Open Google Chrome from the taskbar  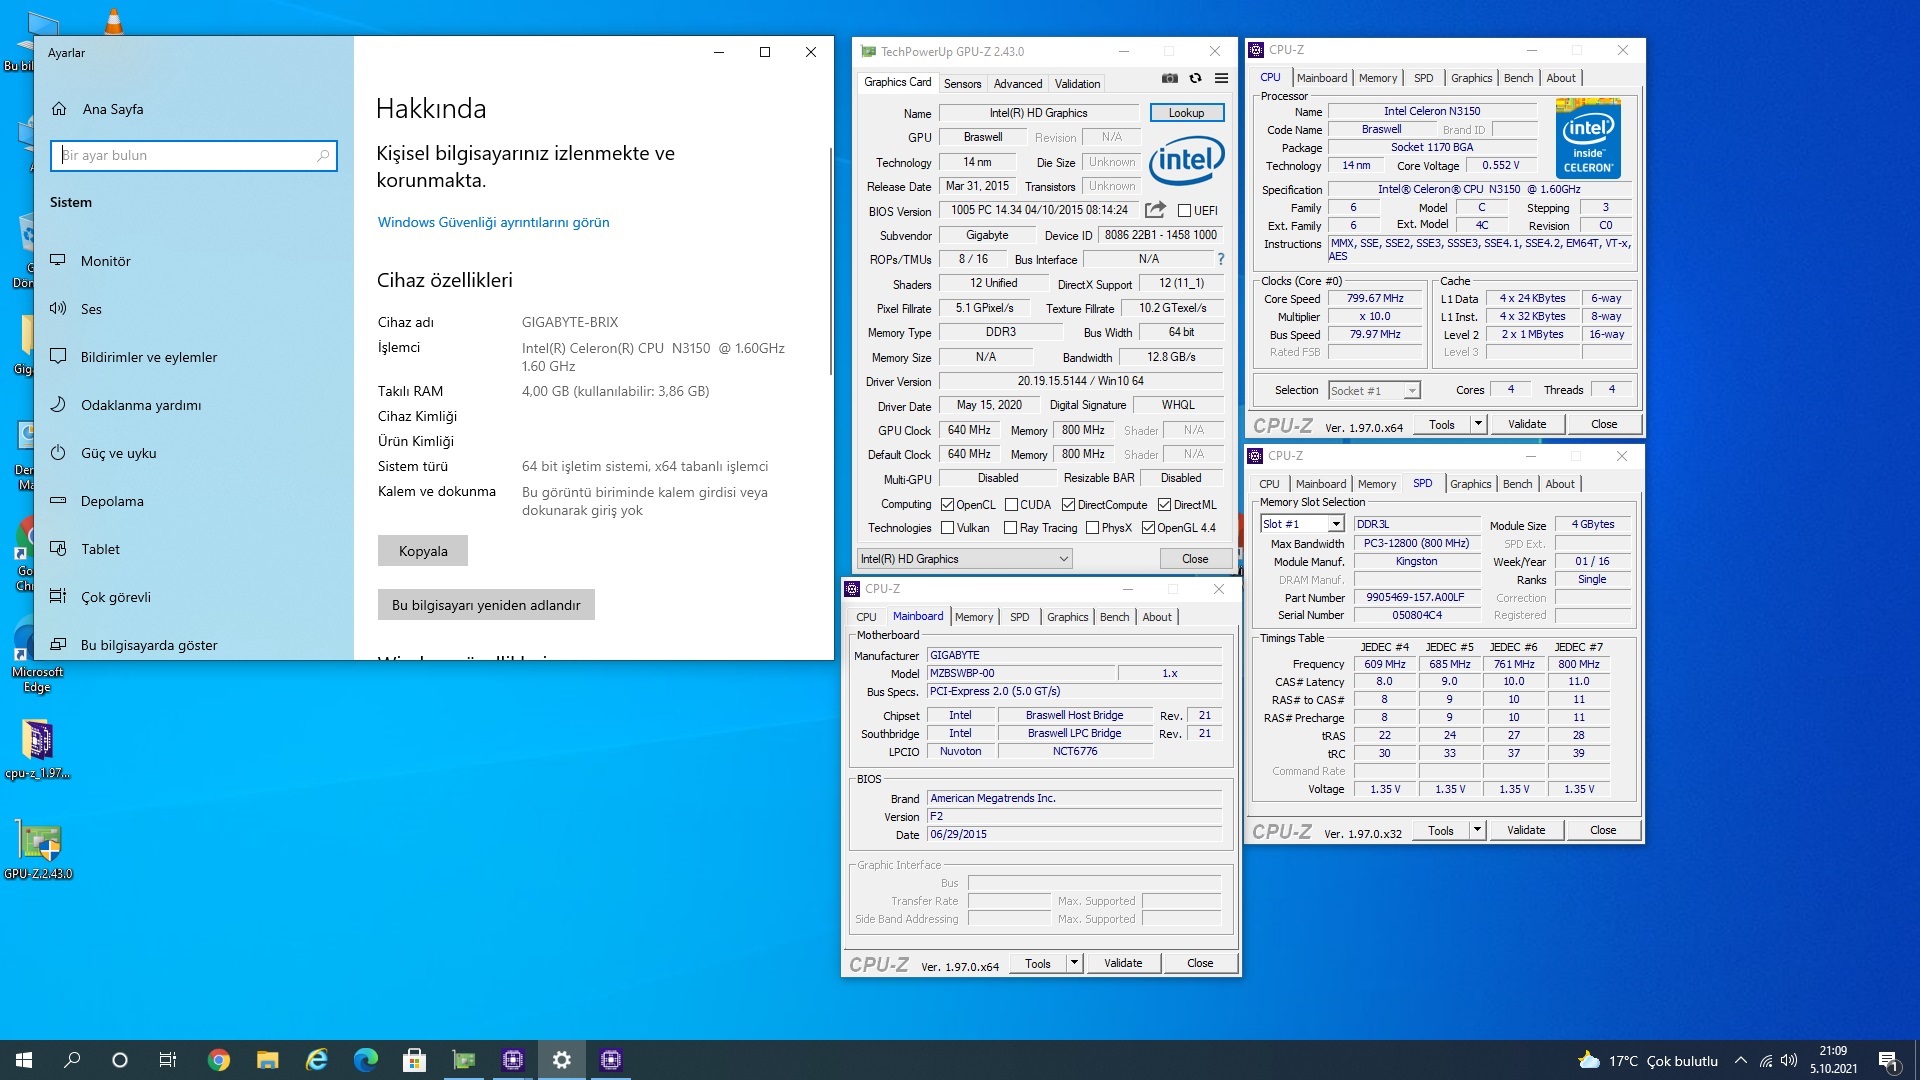click(218, 1060)
